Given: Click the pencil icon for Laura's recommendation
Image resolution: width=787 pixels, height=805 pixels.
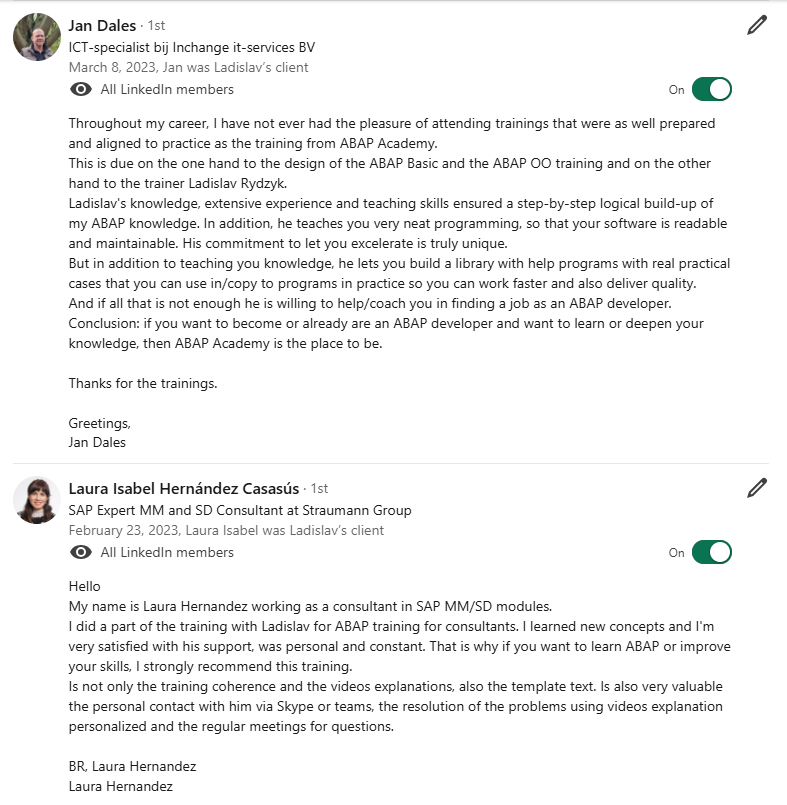Looking at the screenshot, I should coord(757,488).
